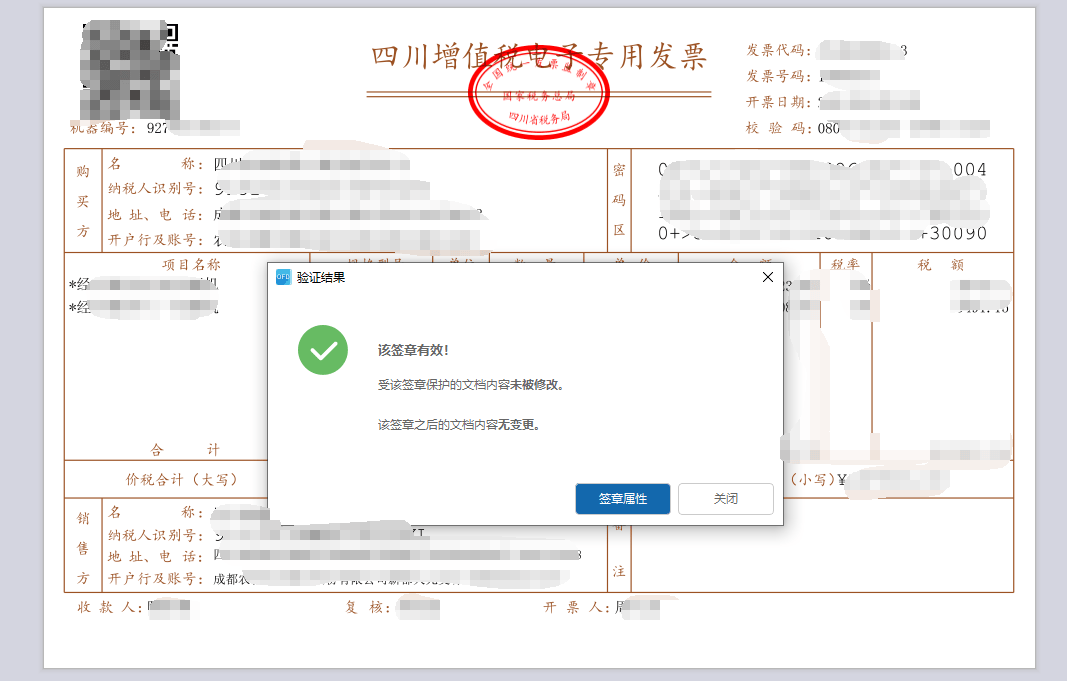Close the 验证结果 dialog with the X
Viewport: 1067px width, 681px height.
coord(768,277)
